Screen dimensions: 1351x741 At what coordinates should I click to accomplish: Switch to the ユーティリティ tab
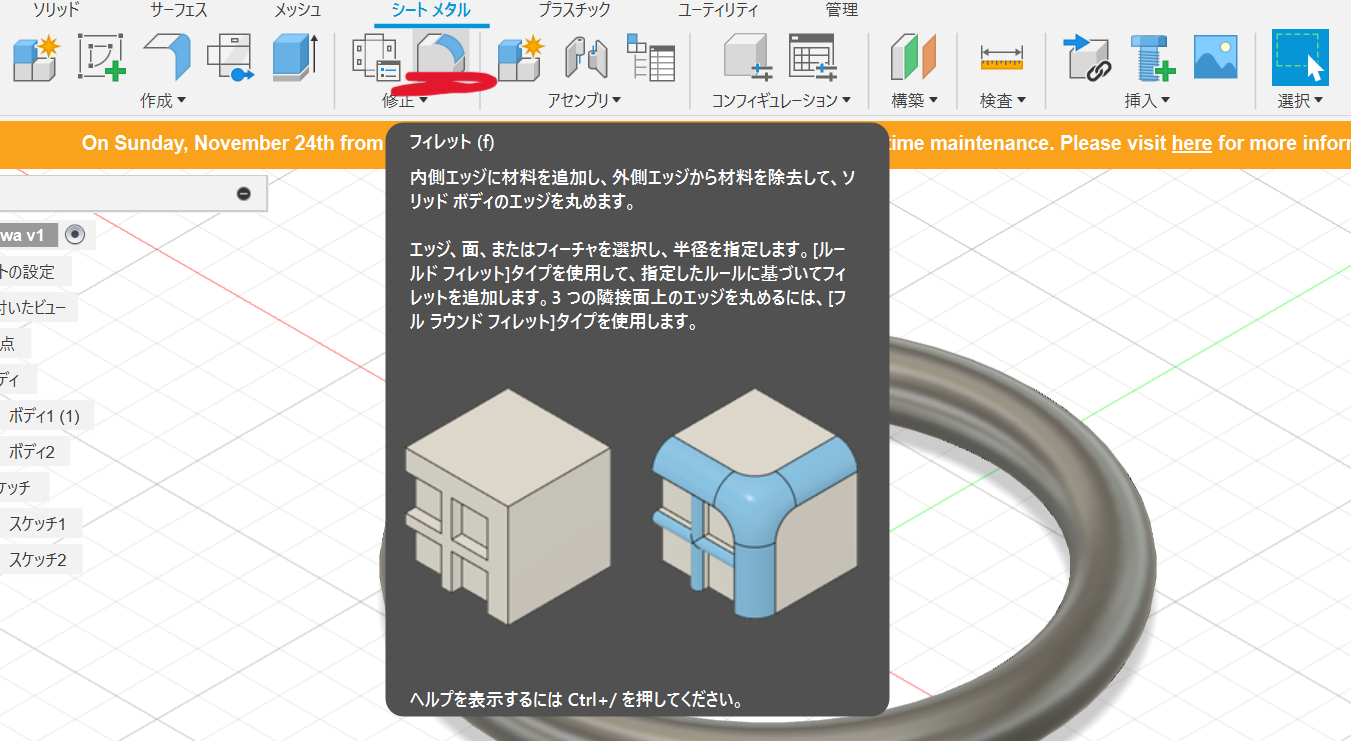718,10
